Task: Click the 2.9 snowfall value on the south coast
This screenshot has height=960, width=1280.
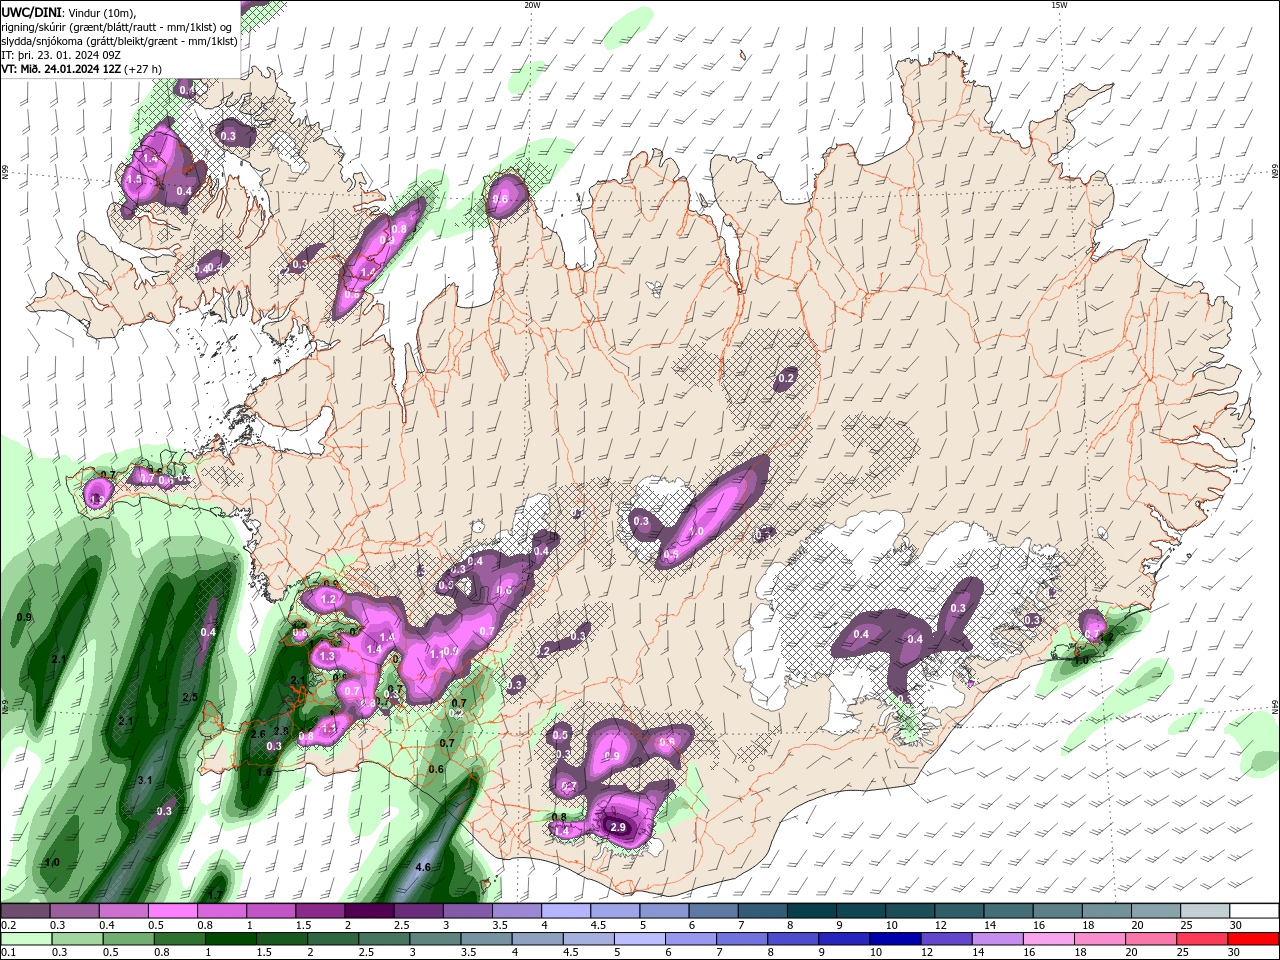Action: [618, 828]
